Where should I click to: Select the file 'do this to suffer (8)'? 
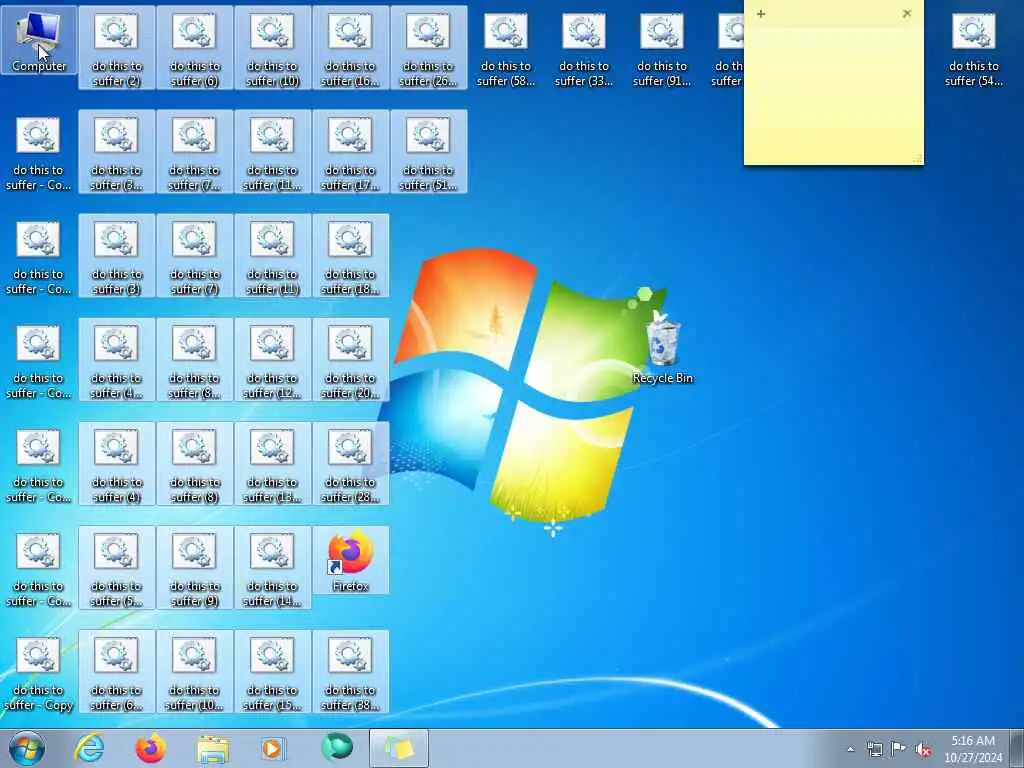pyautogui.click(x=195, y=463)
